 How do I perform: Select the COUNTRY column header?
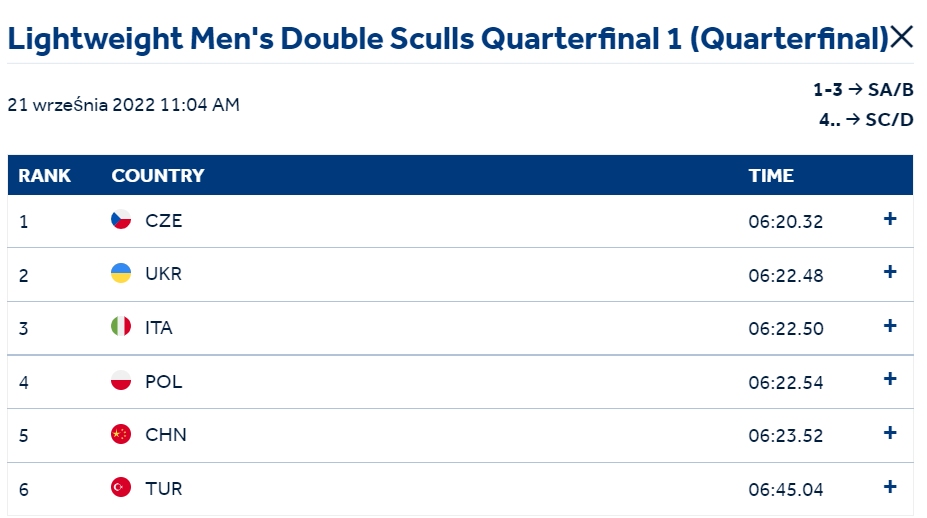158,176
